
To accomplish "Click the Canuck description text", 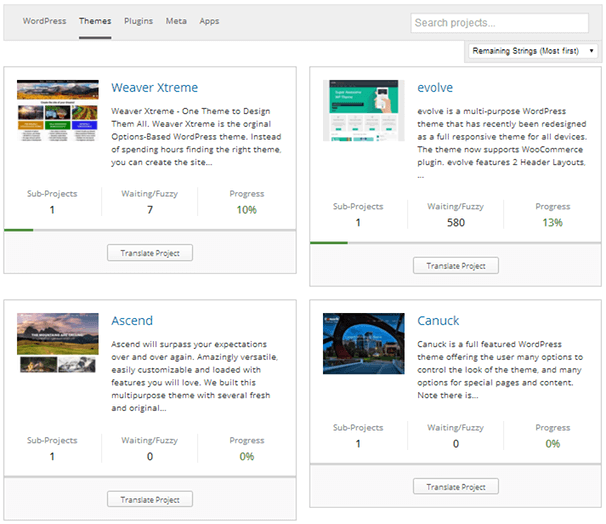I will coord(500,370).
